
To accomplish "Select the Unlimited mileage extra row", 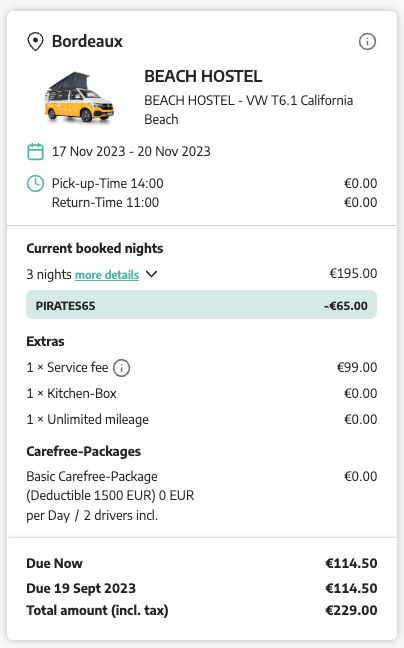I will [x=202, y=419].
